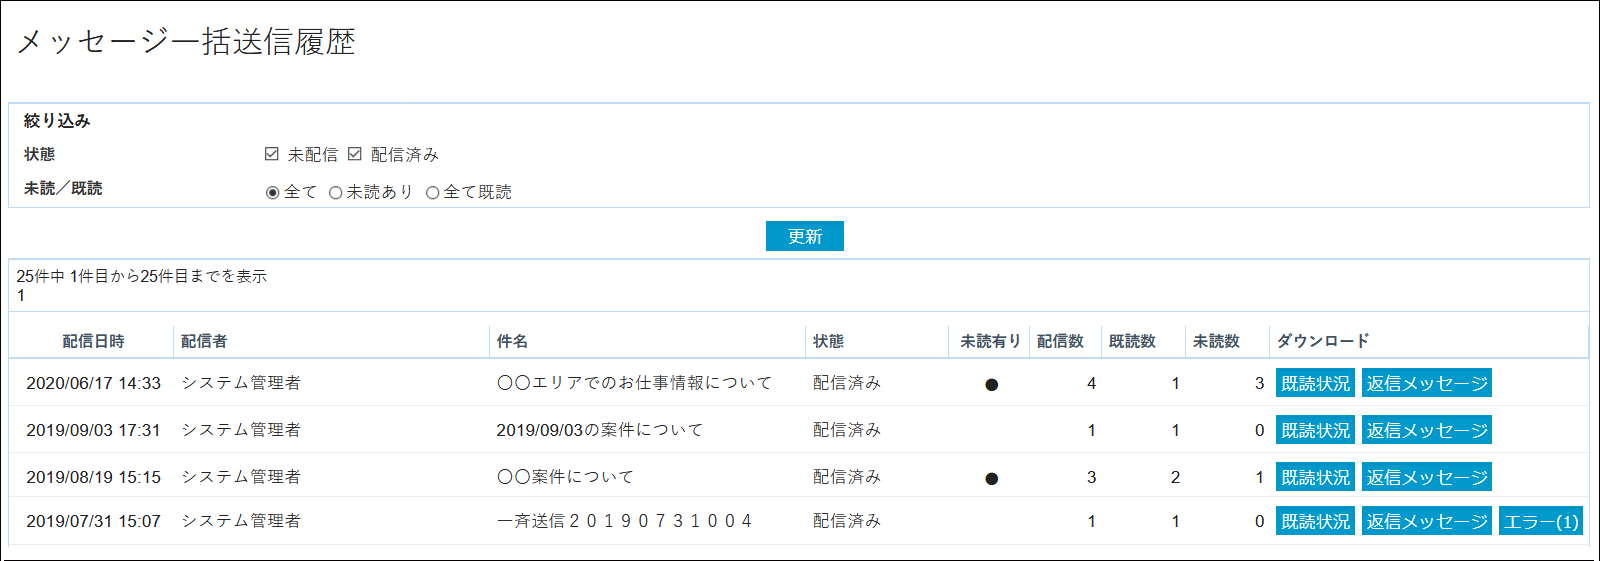Click the 配信数 column header
Screen dimensions: 1600x561
1060,341
